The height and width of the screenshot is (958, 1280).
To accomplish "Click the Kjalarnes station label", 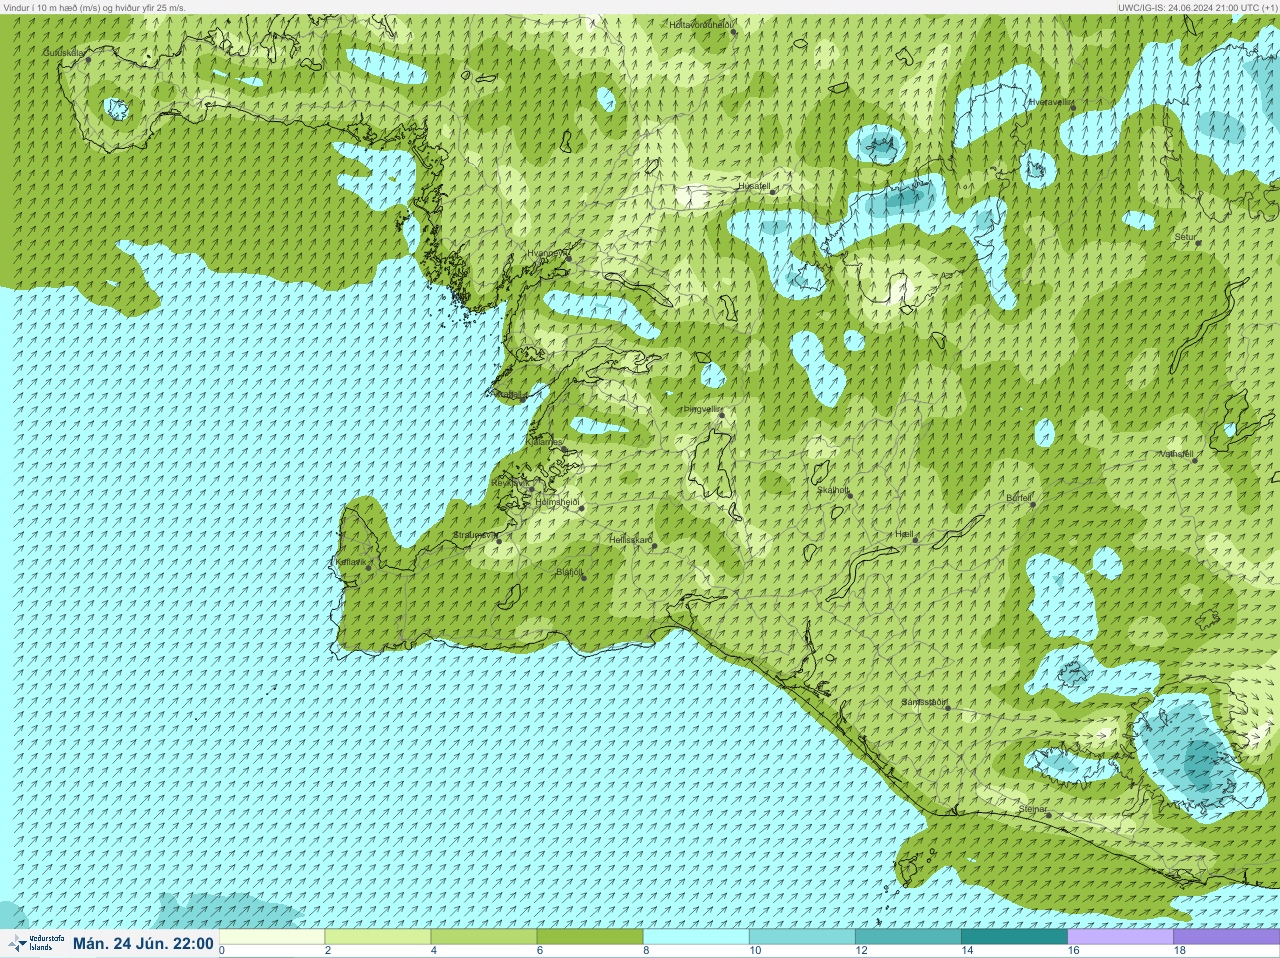I will [545, 441].
